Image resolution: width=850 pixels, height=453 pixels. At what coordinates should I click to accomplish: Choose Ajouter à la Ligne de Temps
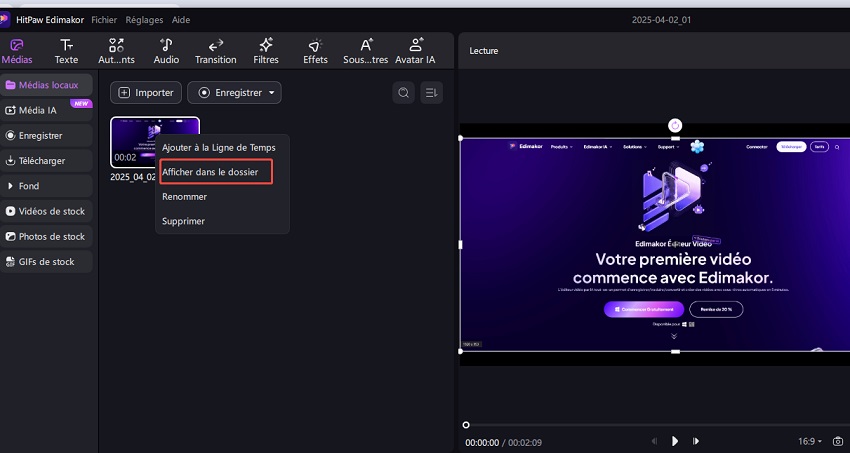(219, 147)
